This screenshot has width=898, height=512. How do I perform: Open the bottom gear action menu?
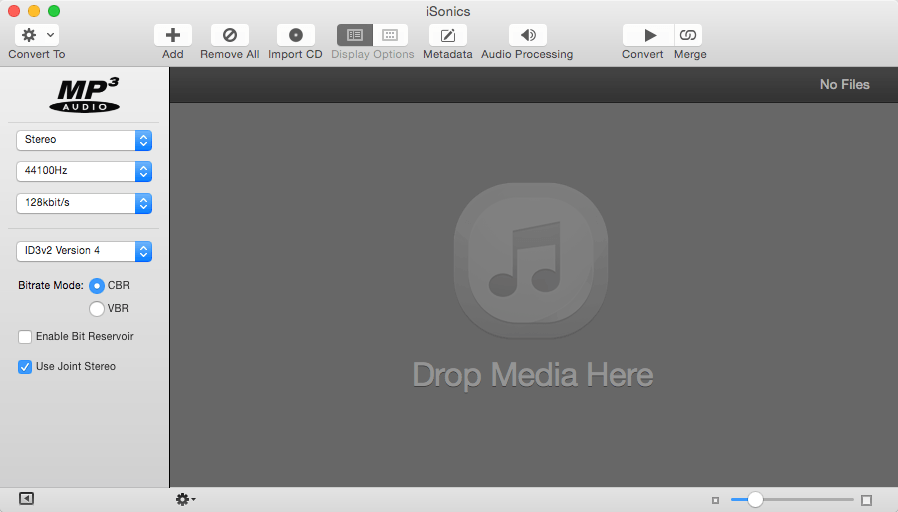pyautogui.click(x=185, y=499)
